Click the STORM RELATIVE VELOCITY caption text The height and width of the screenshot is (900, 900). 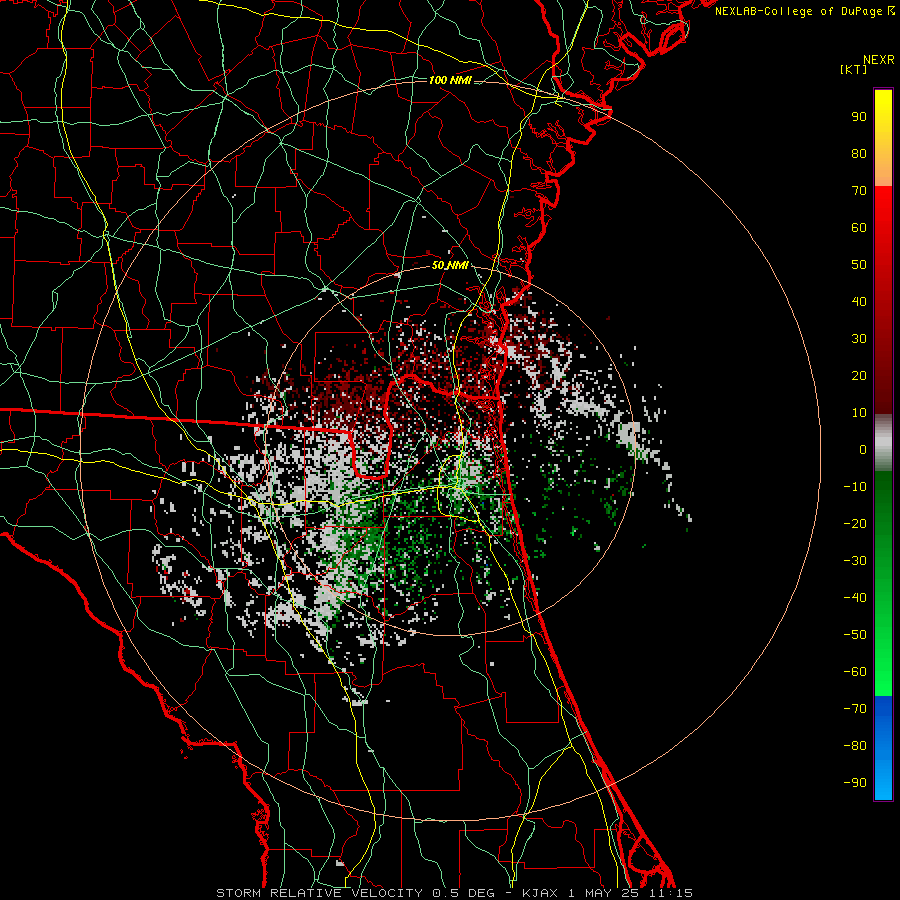click(319, 893)
